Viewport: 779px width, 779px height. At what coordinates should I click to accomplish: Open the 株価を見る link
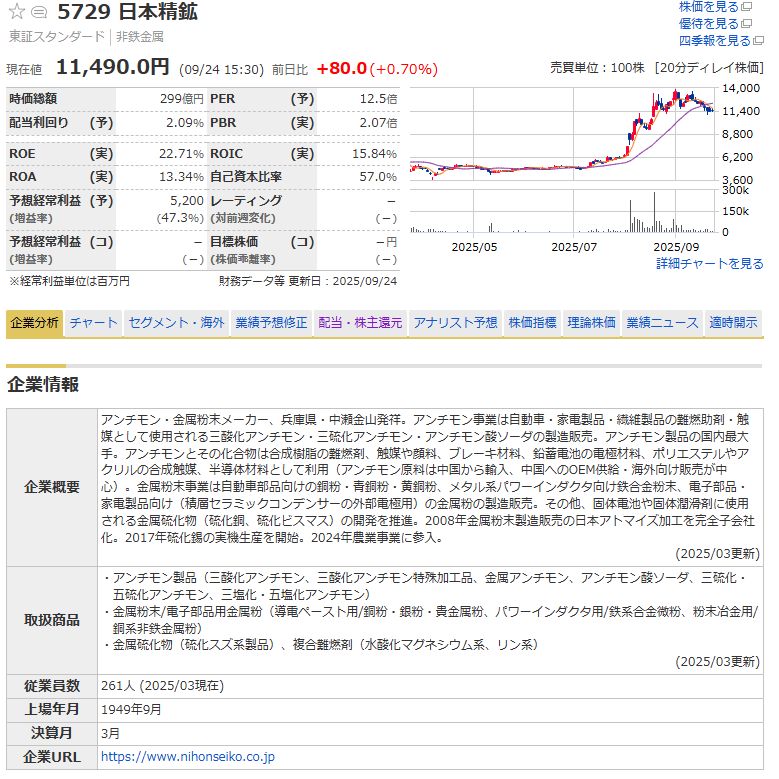709,7
